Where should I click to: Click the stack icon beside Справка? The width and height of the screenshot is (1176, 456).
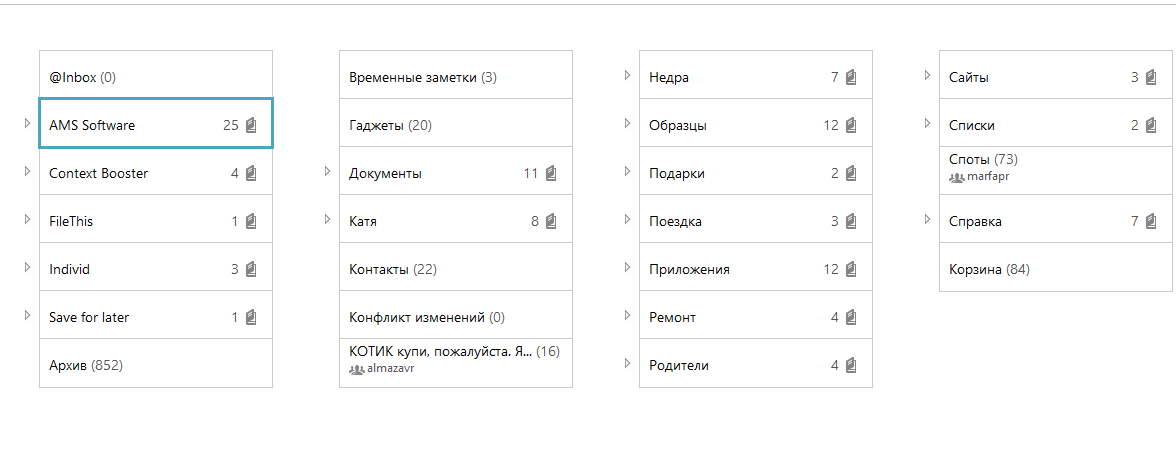click(x=1151, y=222)
